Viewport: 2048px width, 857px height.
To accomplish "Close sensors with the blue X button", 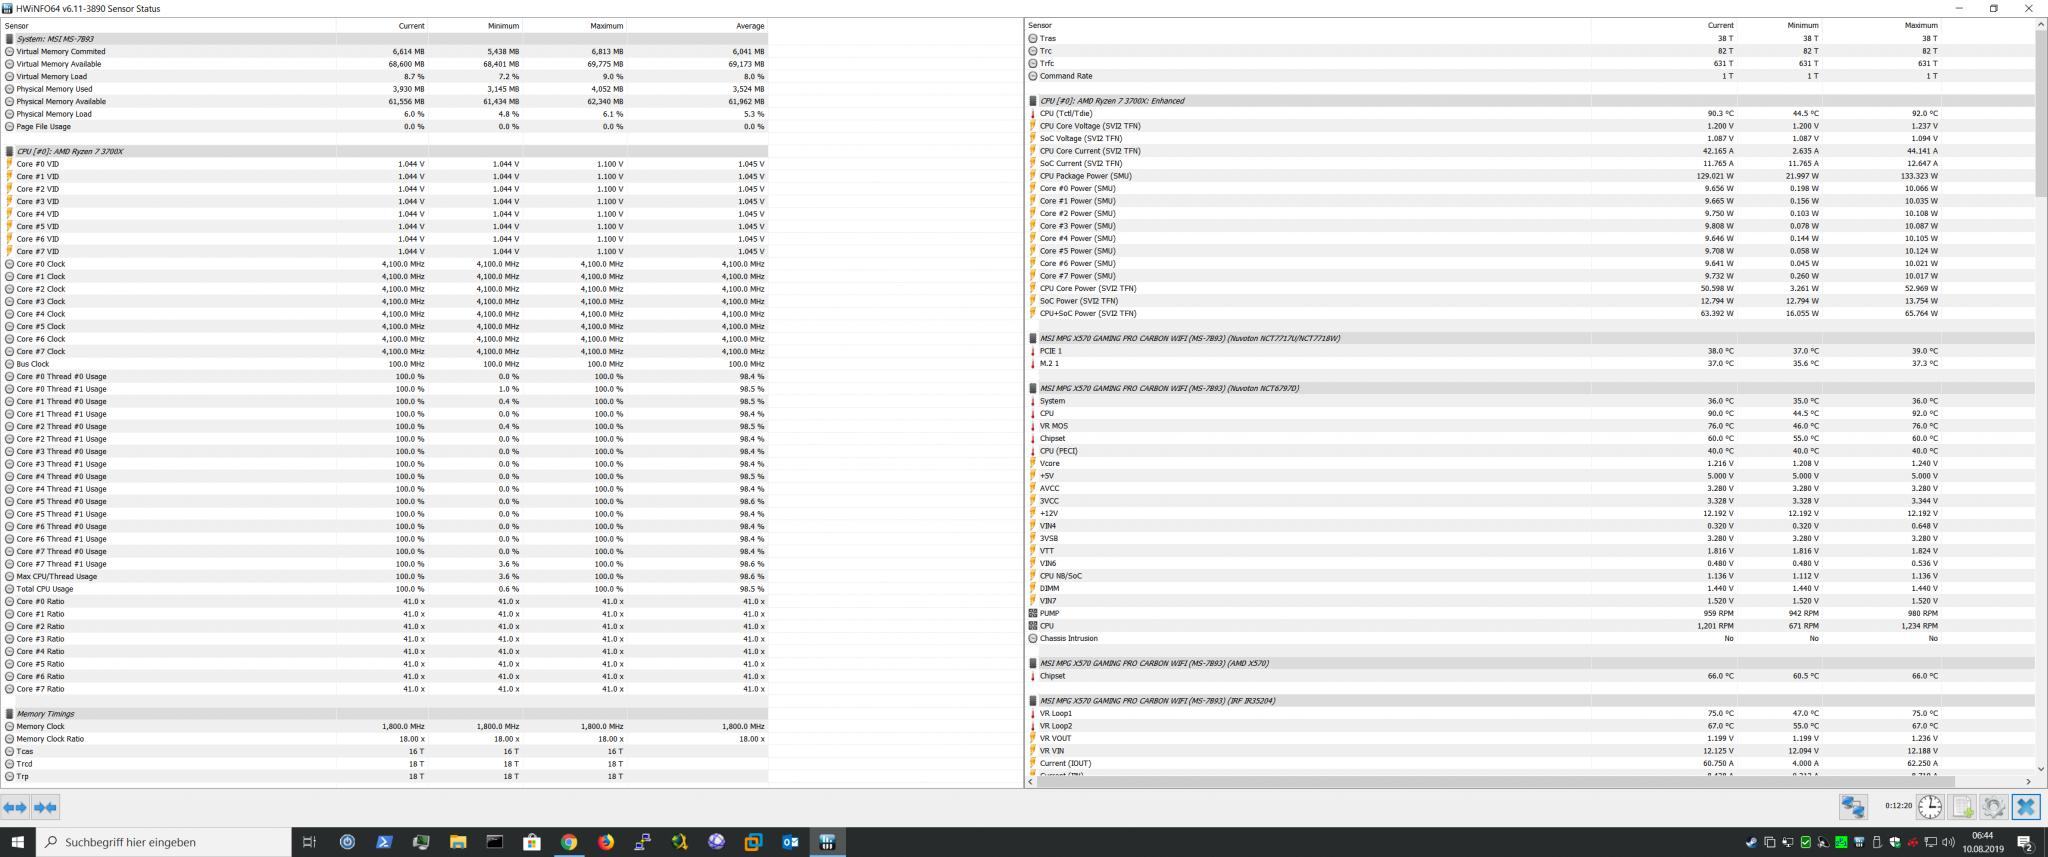I will (2026, 807).
